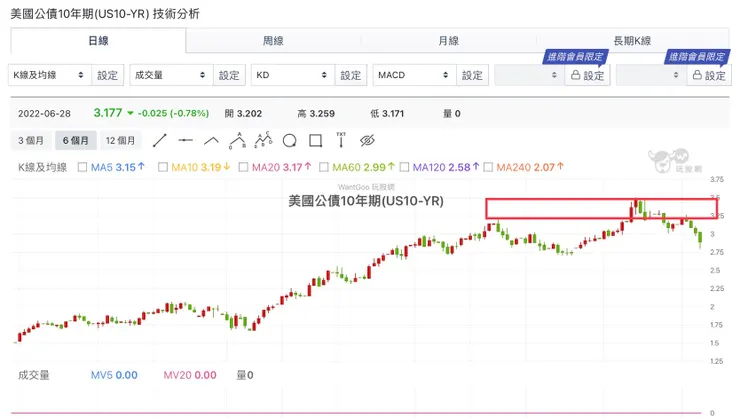Enable the MA10 moving average checkbox
The height and width of the screenshot is (418, 740).
(163, 167)
